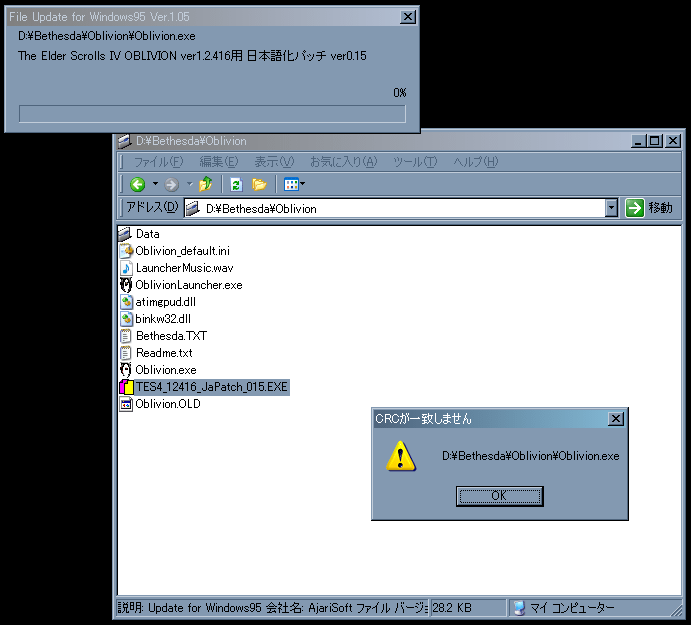
Task: Click the Up folder toolbar icon
Action: click(206, 184)
